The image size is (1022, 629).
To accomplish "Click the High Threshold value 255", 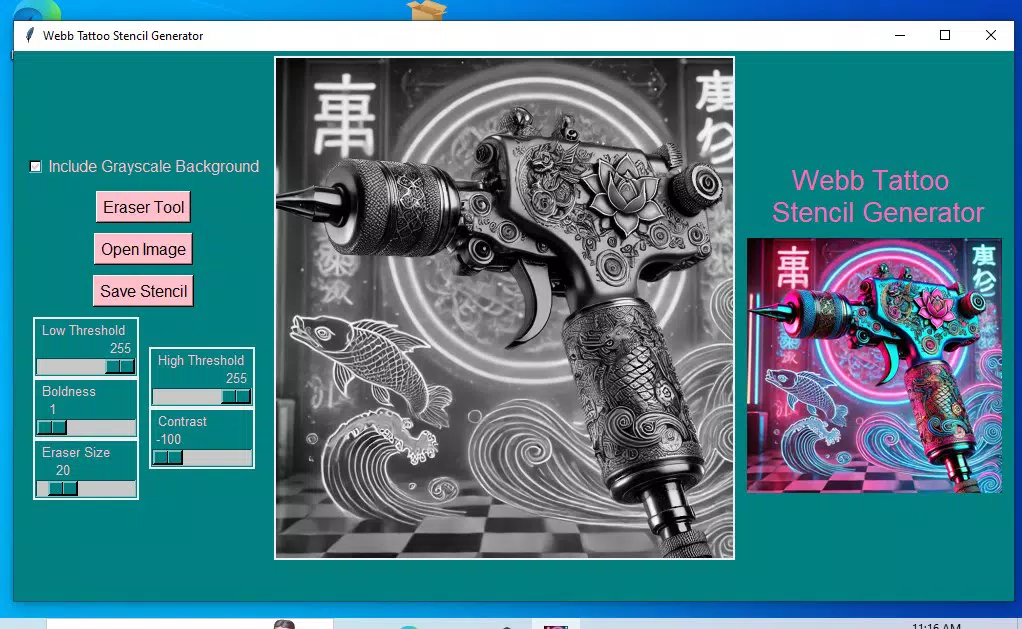I will [236, 378].
